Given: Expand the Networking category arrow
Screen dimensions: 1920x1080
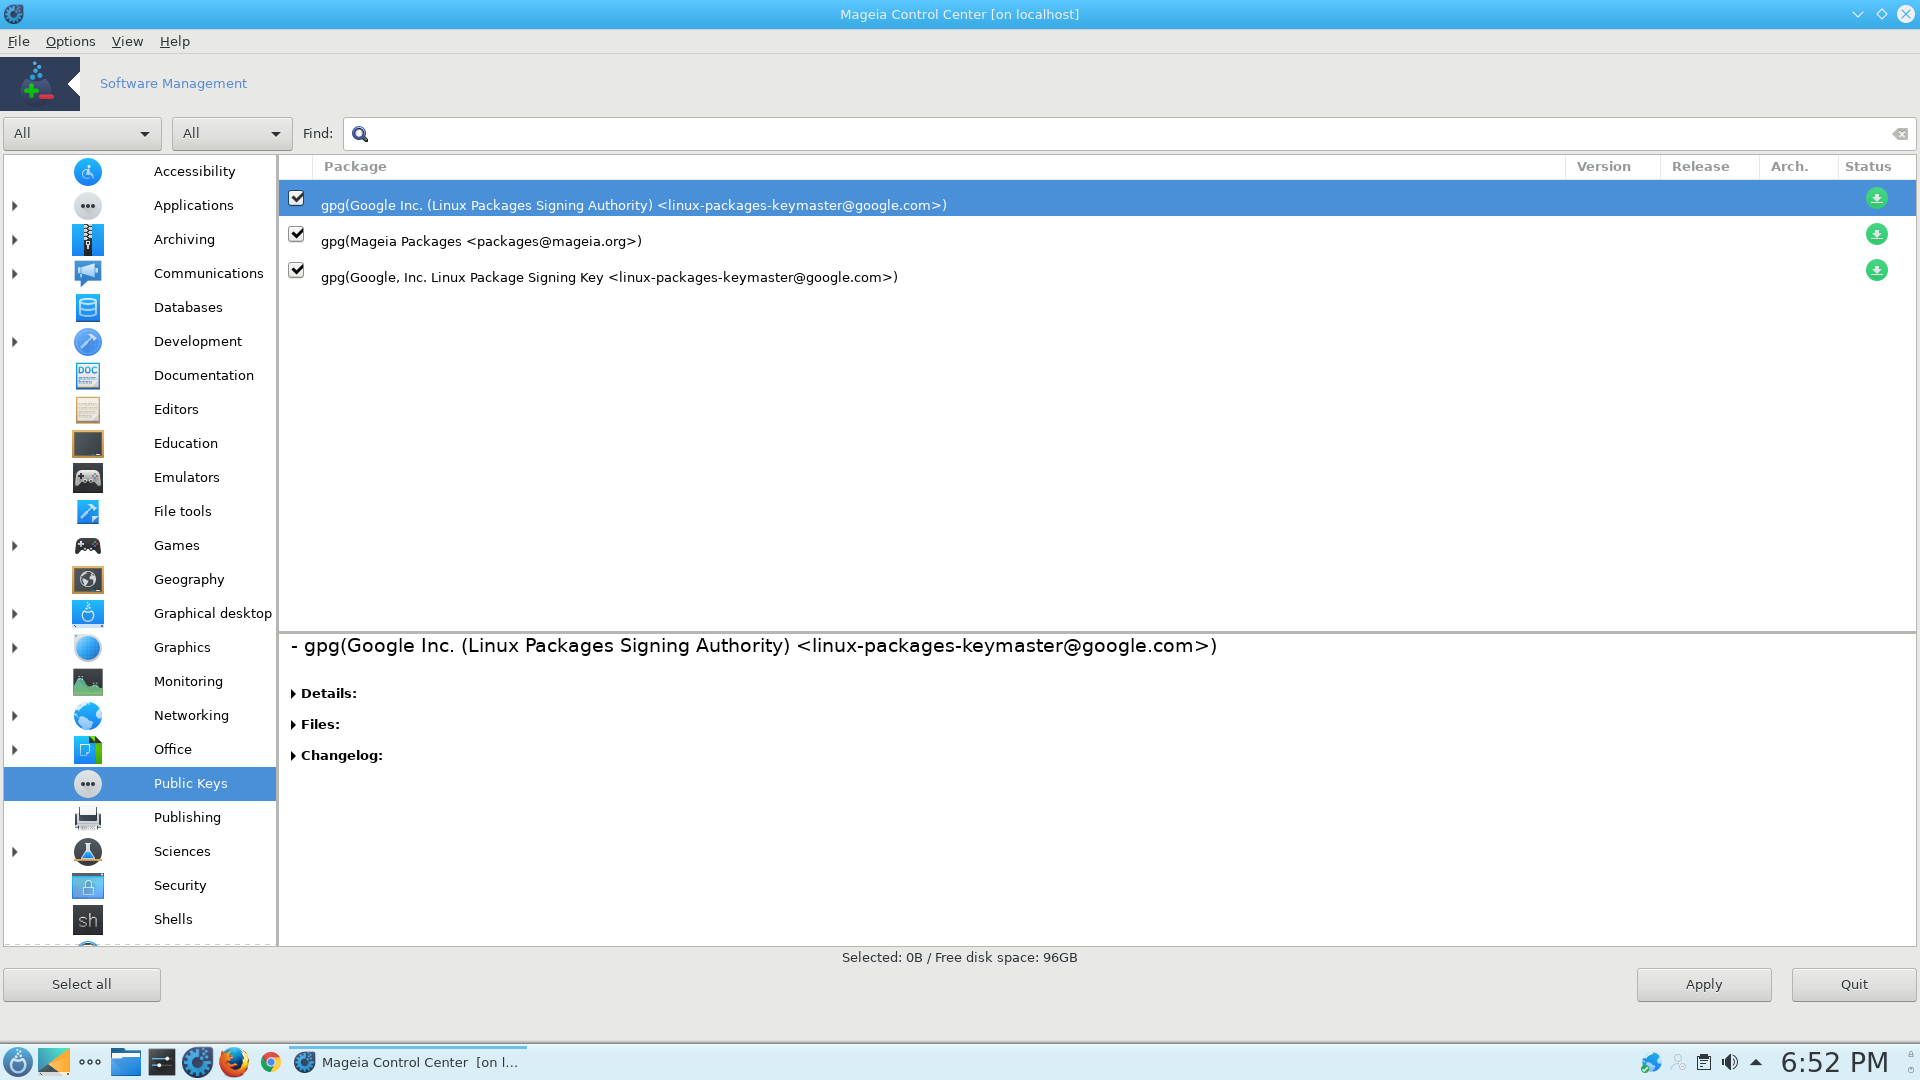Looking at the screenshot, I should pyautogui.click(x=15, y=716).
